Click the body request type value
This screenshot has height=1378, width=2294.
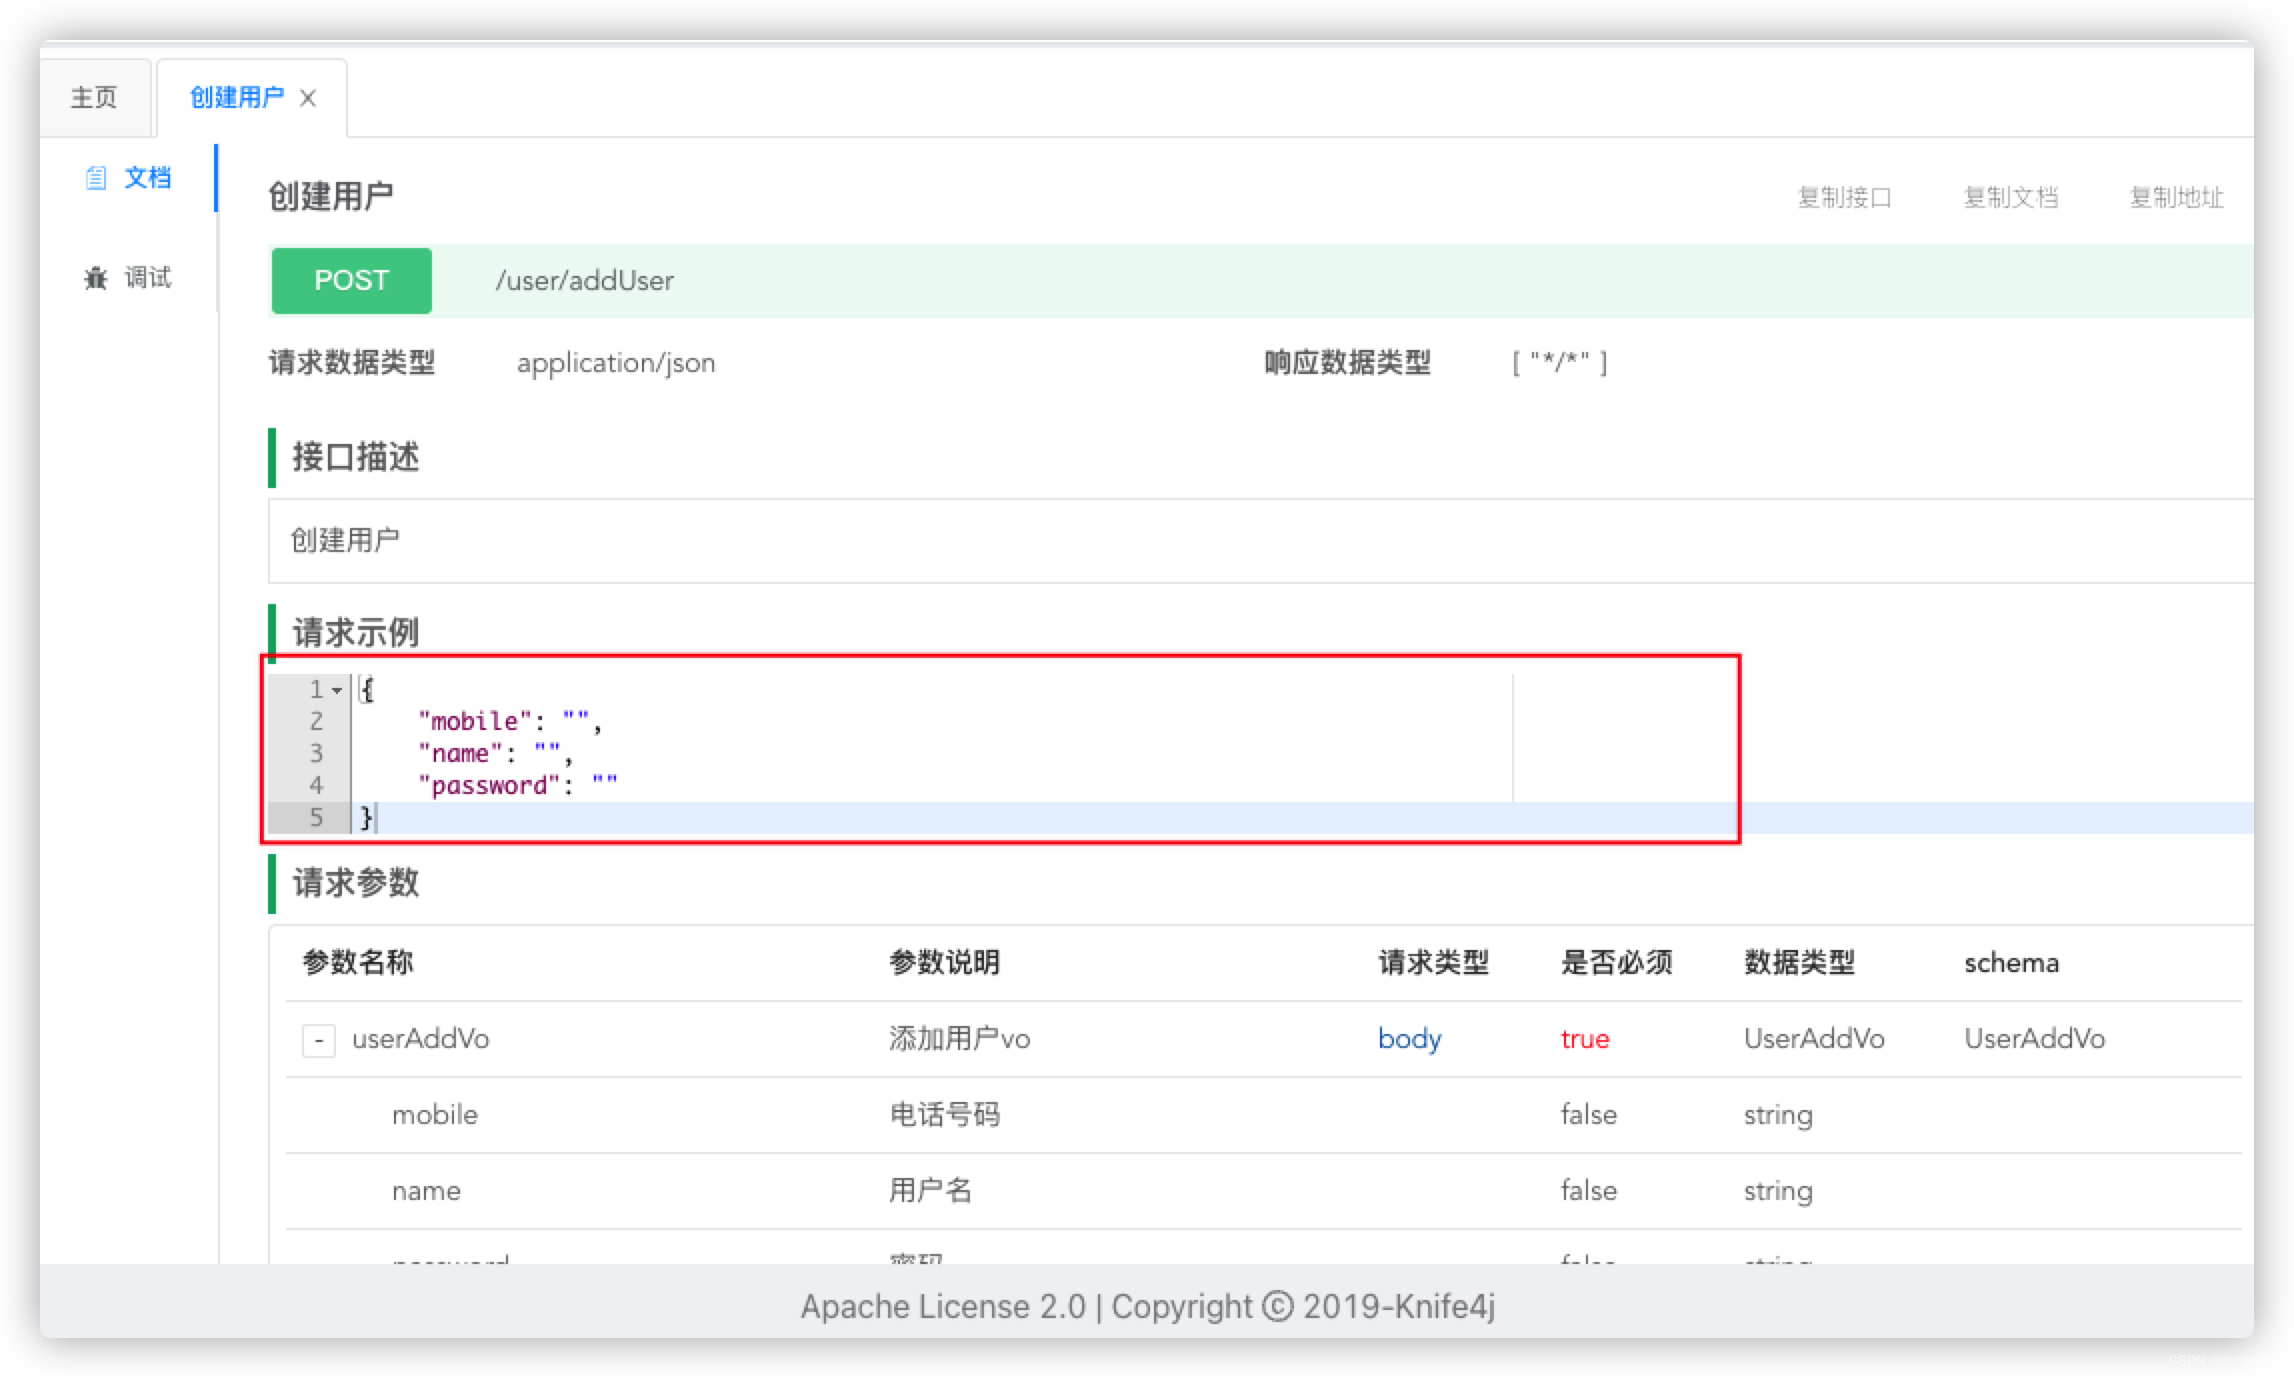pos(1409,1039)
